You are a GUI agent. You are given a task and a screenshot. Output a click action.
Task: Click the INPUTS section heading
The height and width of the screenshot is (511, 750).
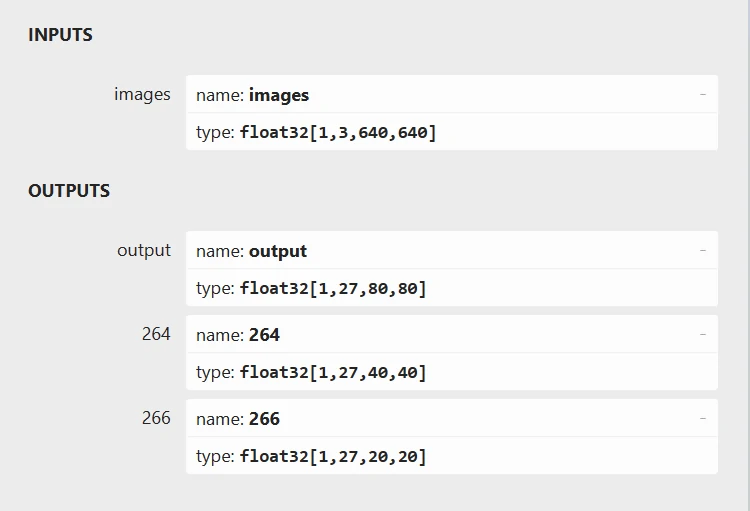click(x=60, y=35)
